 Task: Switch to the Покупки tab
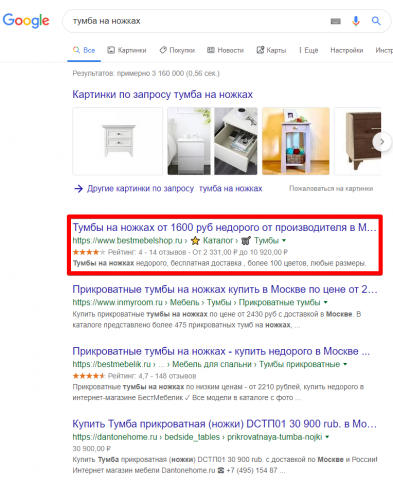pyautogui.click(x=177, y=50)
